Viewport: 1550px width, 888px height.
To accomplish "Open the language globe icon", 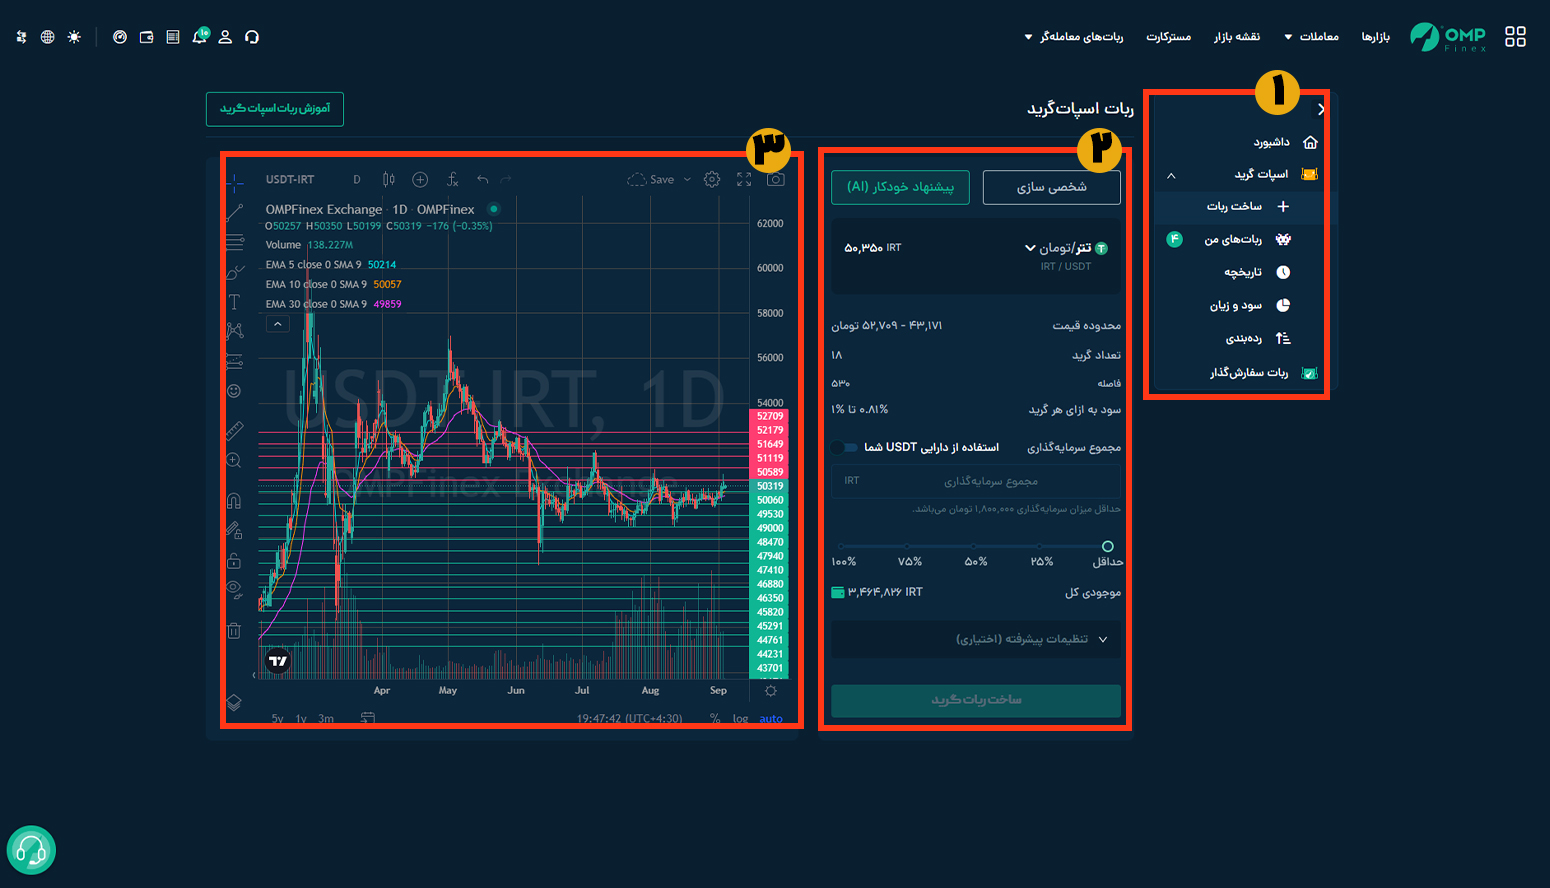I will pos(47,37).
